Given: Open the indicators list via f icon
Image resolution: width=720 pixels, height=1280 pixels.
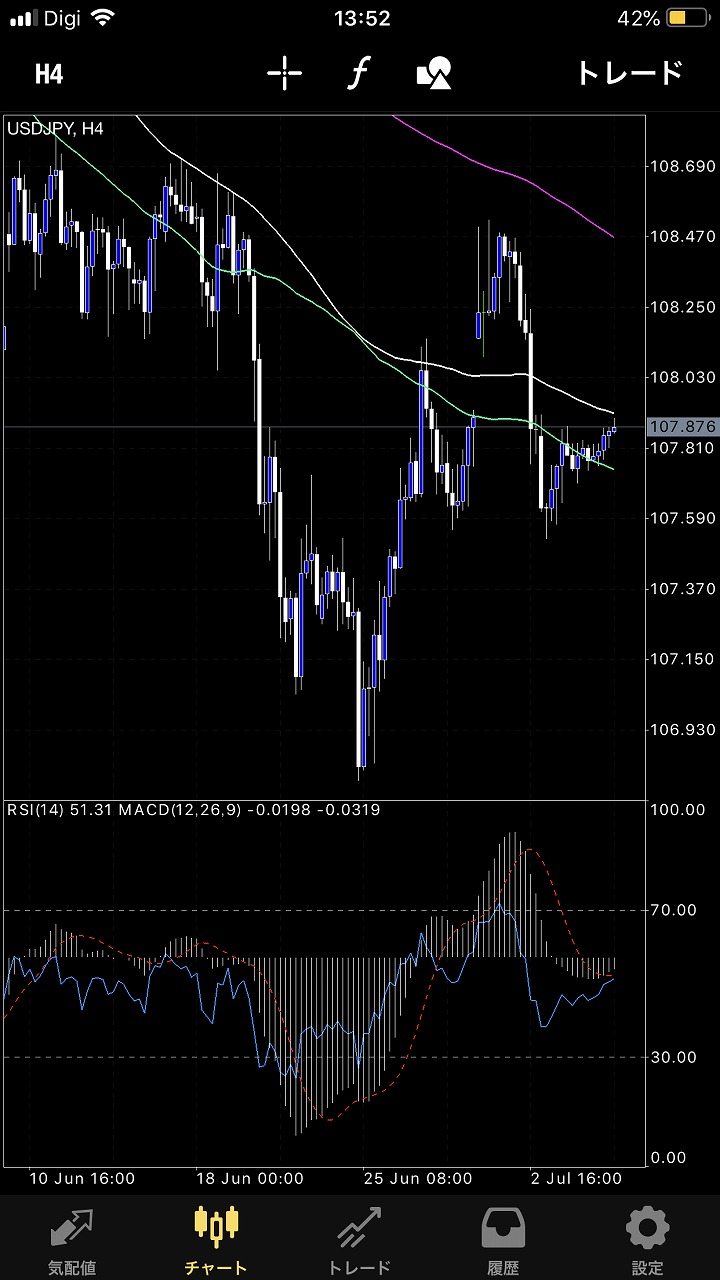Looking at the screenshot, I should (358, 74).
